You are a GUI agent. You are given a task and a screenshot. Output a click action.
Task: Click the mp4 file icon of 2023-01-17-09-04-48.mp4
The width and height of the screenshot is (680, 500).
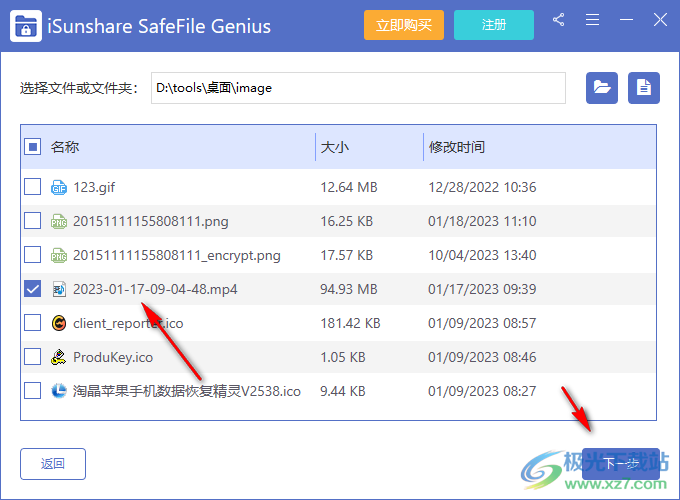pyautogui.click(x=59, y=289)
